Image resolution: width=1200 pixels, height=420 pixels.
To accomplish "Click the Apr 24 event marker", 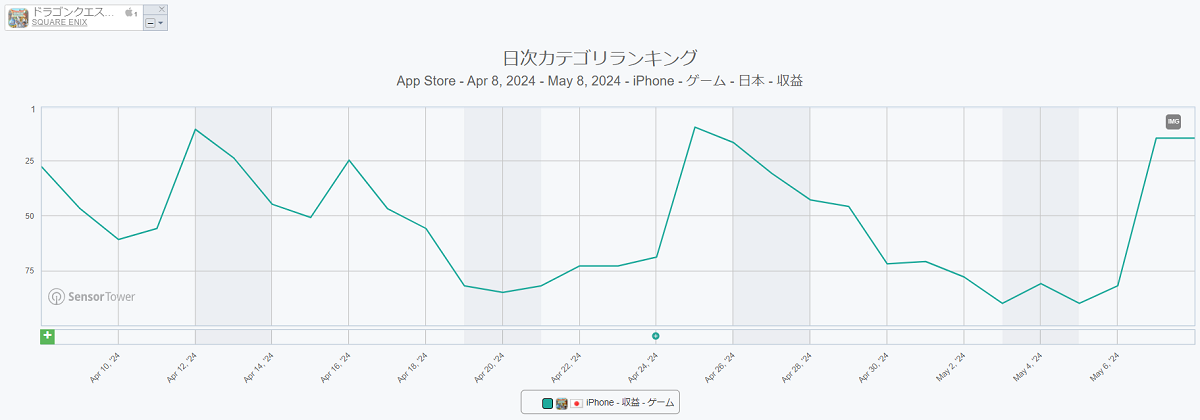I will pos(656,336).
